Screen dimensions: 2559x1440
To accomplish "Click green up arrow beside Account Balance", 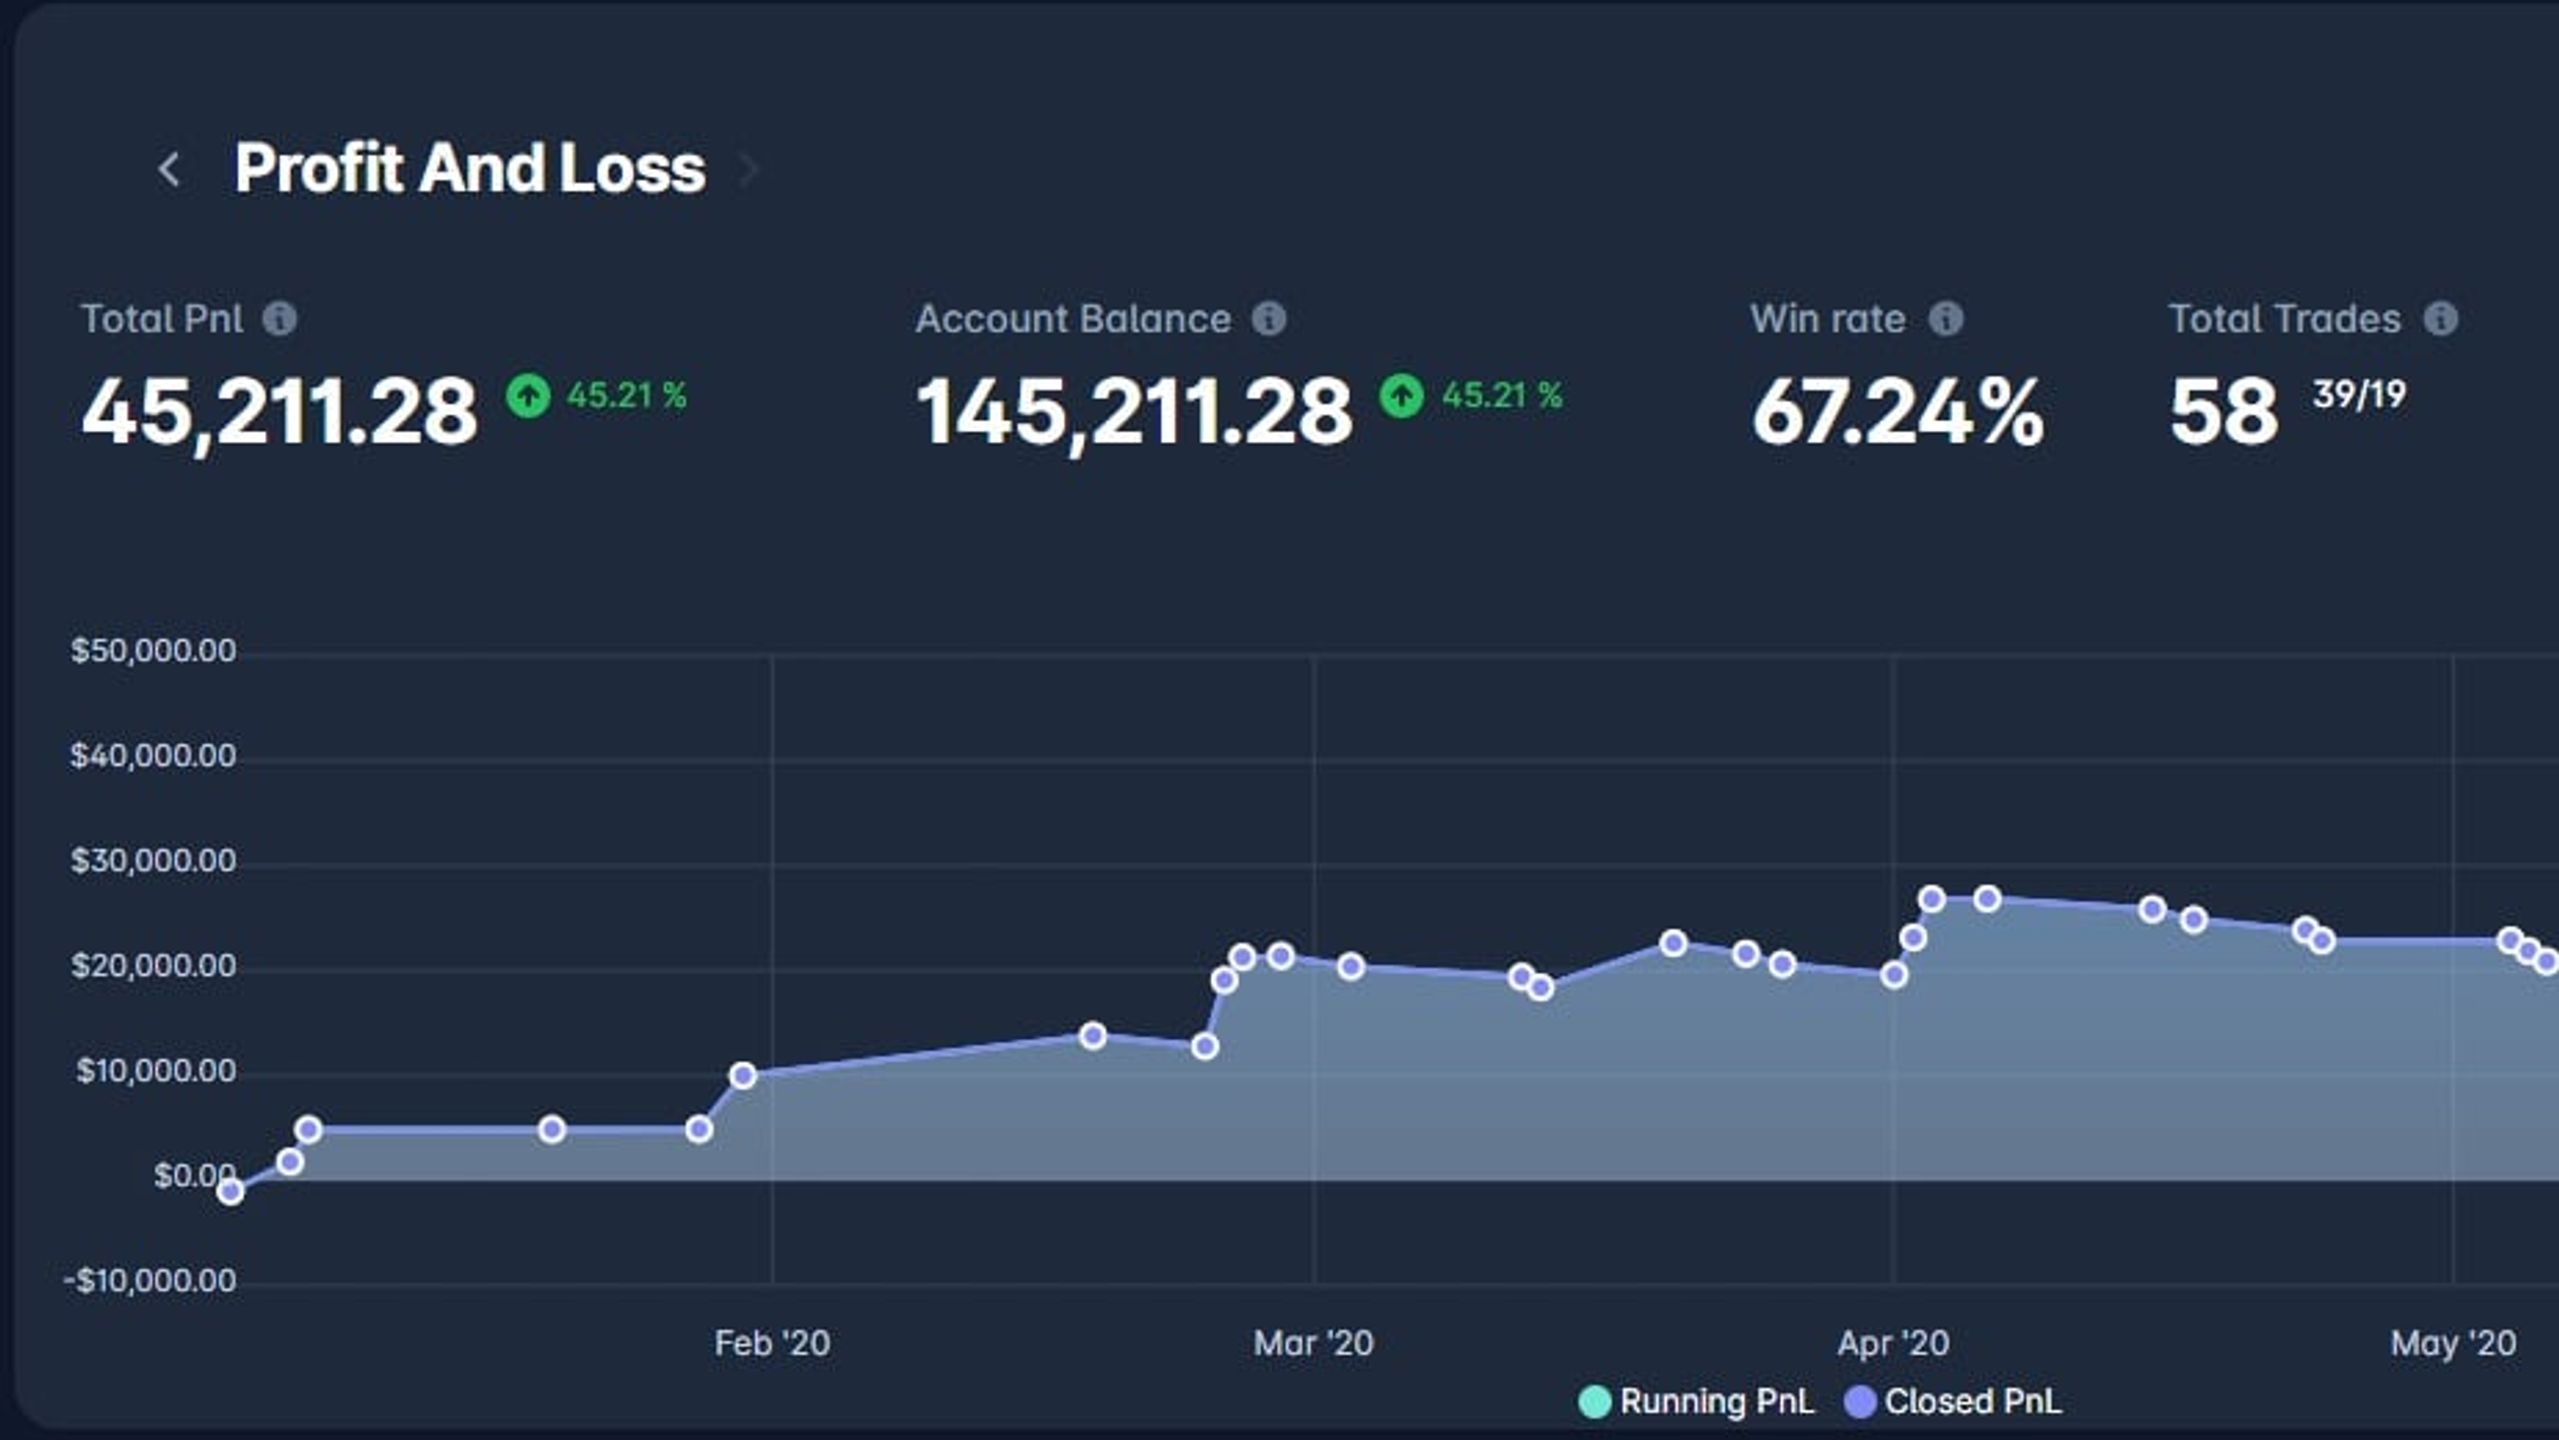I will pos(1401,396).
